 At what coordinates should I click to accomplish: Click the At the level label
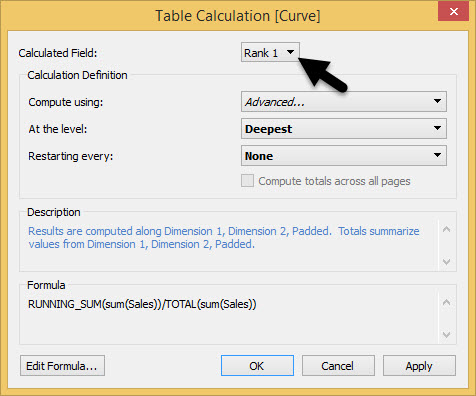tap(58, 129)
